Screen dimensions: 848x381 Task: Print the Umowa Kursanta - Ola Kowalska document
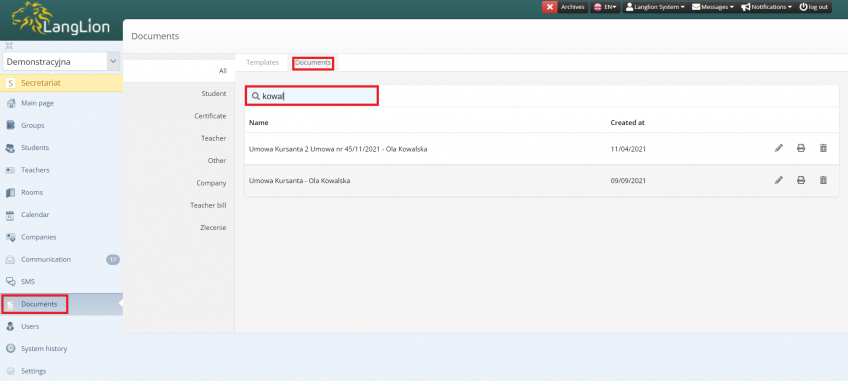801,180
